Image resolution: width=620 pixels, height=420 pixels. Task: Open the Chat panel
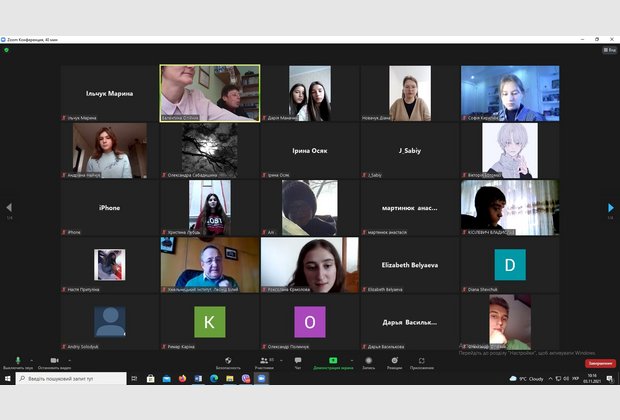click(298, 363)
